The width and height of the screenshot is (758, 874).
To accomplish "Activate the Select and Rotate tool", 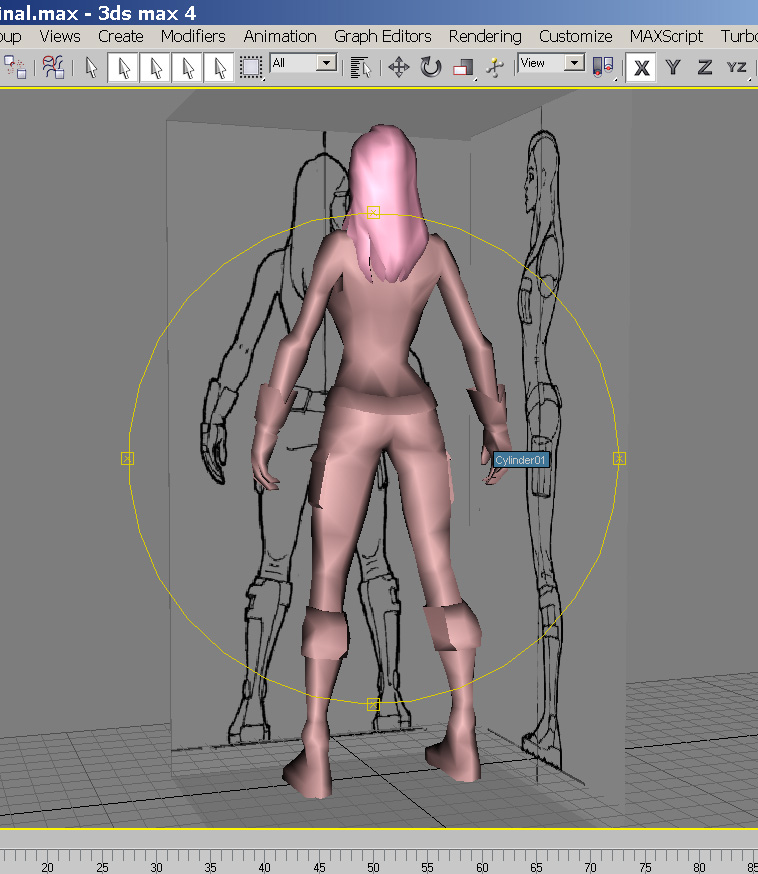I will tap(431, 67).
